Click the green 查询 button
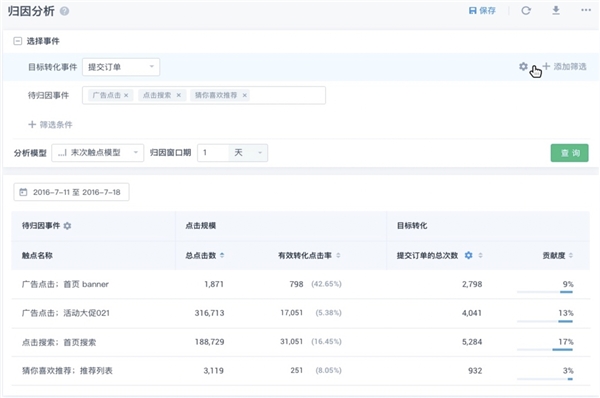The width and height of the screenshot is (600, 398). pos(569,153)
